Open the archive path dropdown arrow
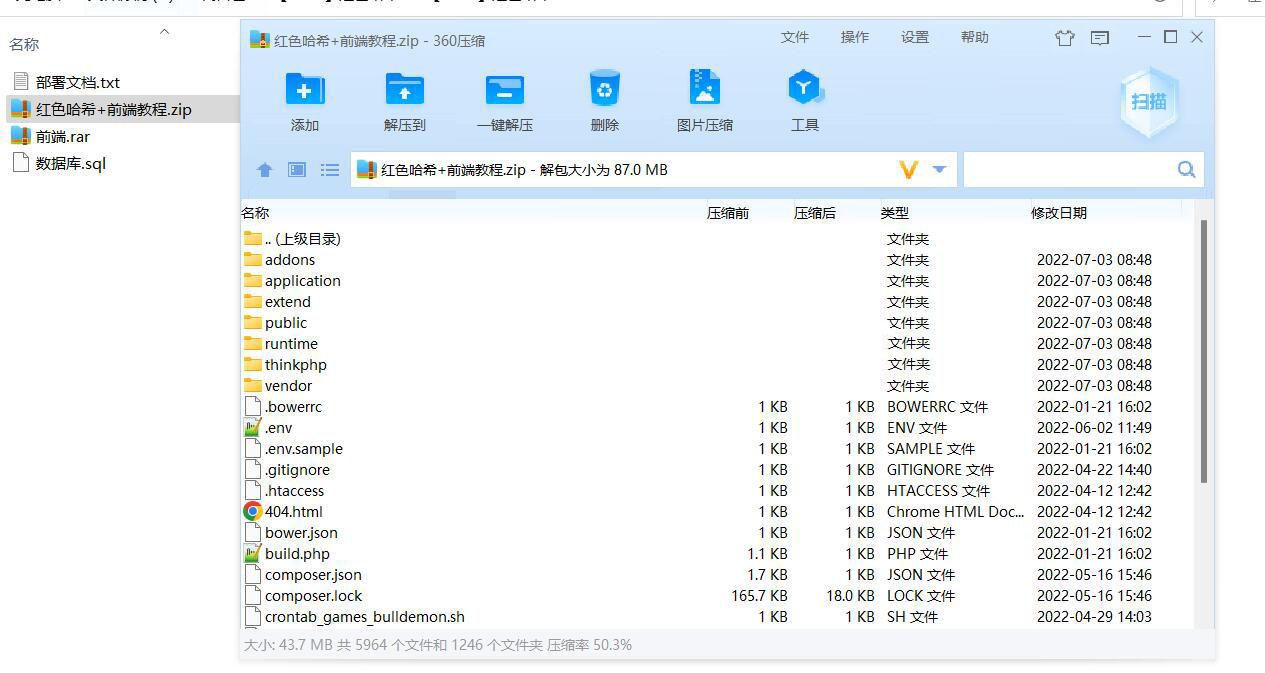Screen dimensions: 1265x673 pos(940,170)
